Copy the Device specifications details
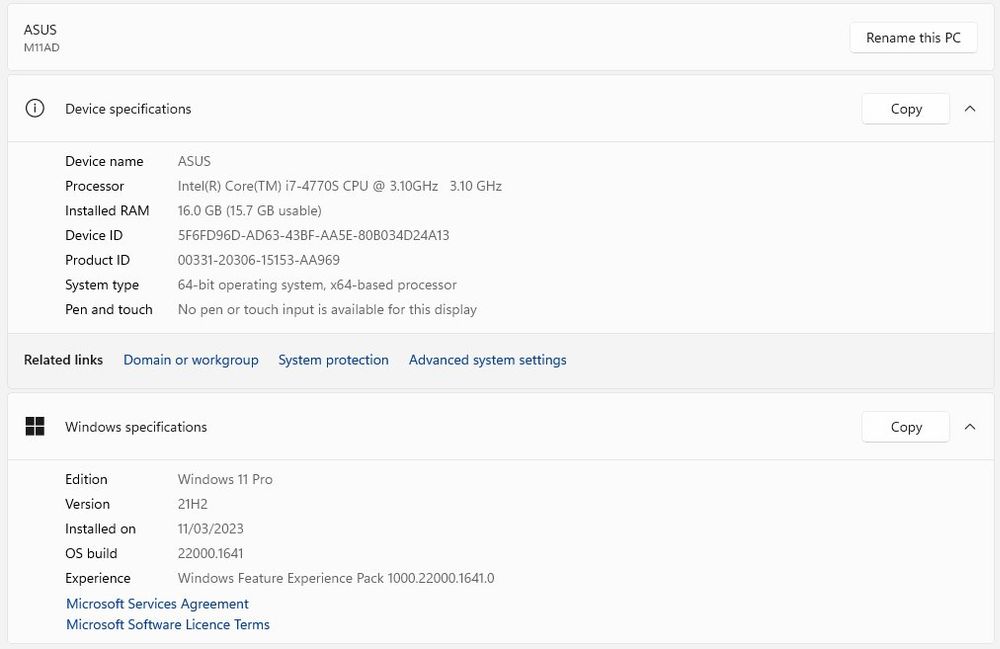The width and height of the screenshot is (1000, 649). pos(905,108)
